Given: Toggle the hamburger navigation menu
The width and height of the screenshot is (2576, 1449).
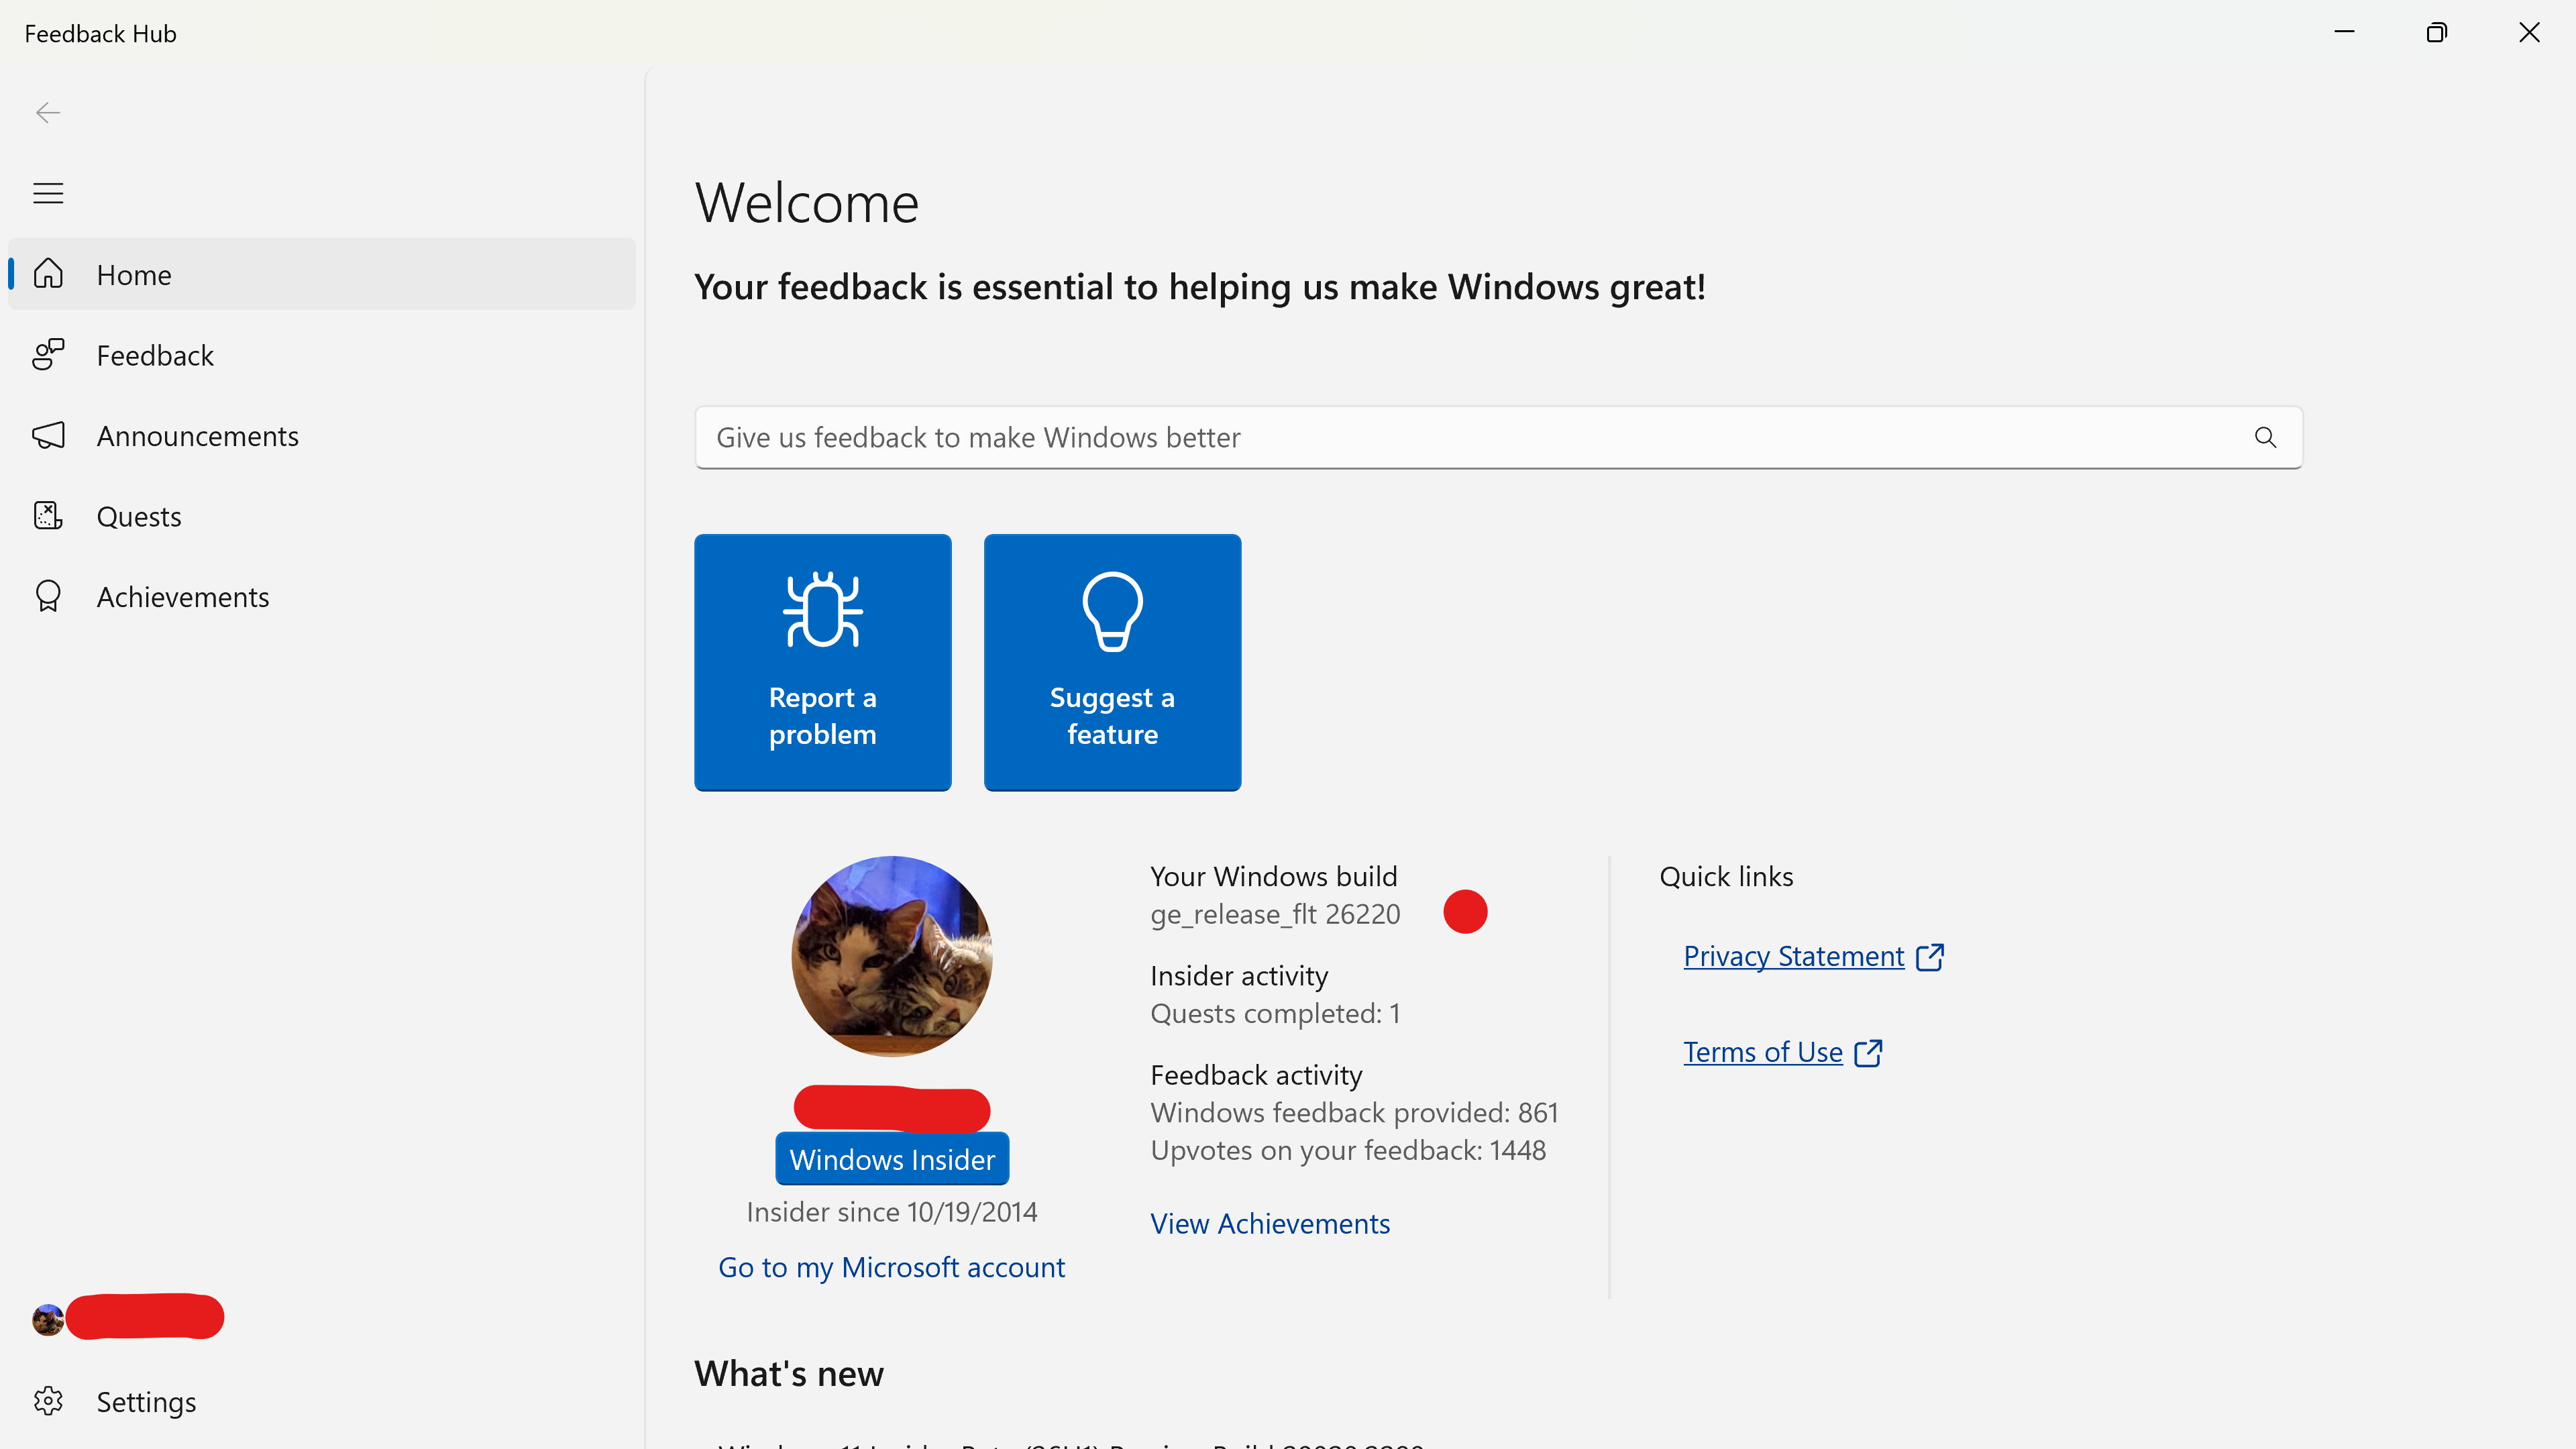Looking at the screenshot, I should [48, 193].
